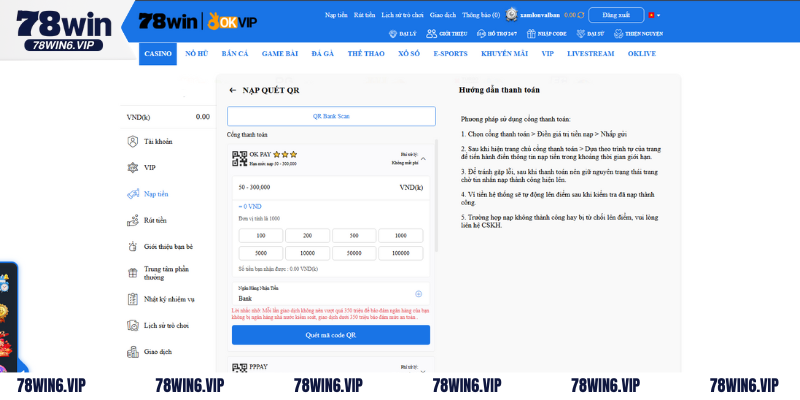Screen dimensions: 800x400
Task: Open the KHUYẾN MÃI menu
Action: point(504,54)
